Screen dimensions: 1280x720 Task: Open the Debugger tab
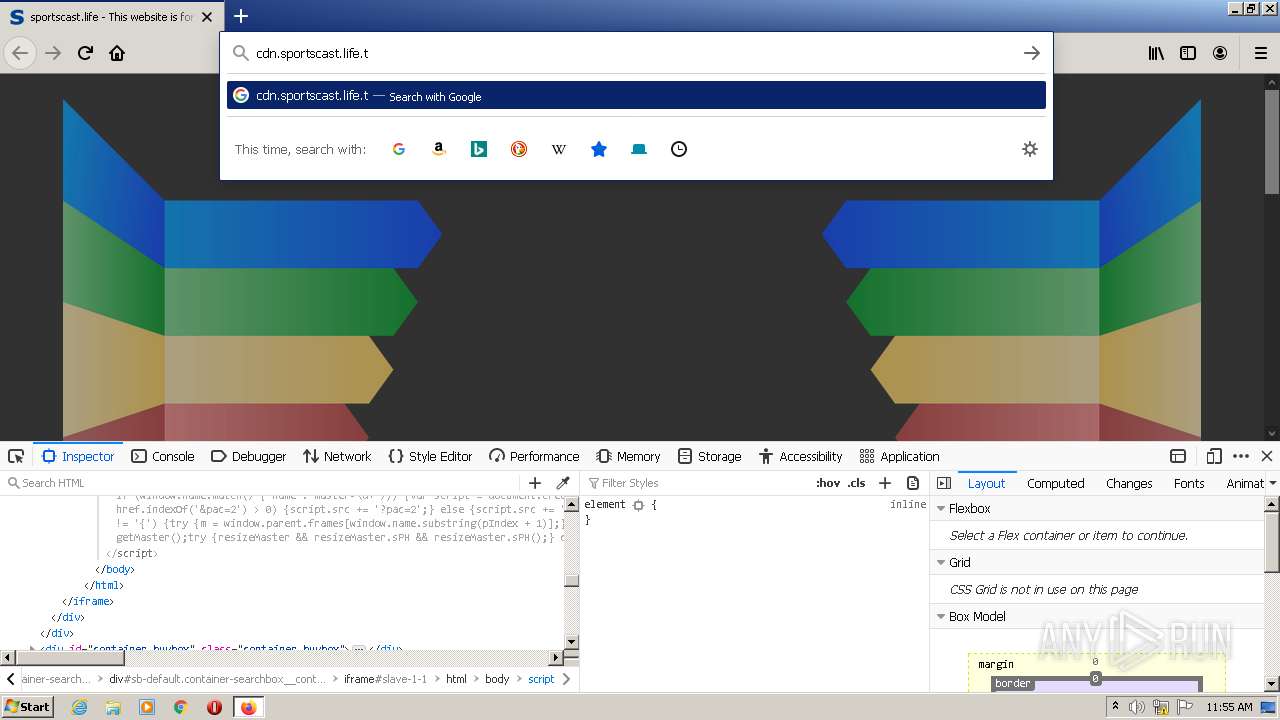click(248, 456)
